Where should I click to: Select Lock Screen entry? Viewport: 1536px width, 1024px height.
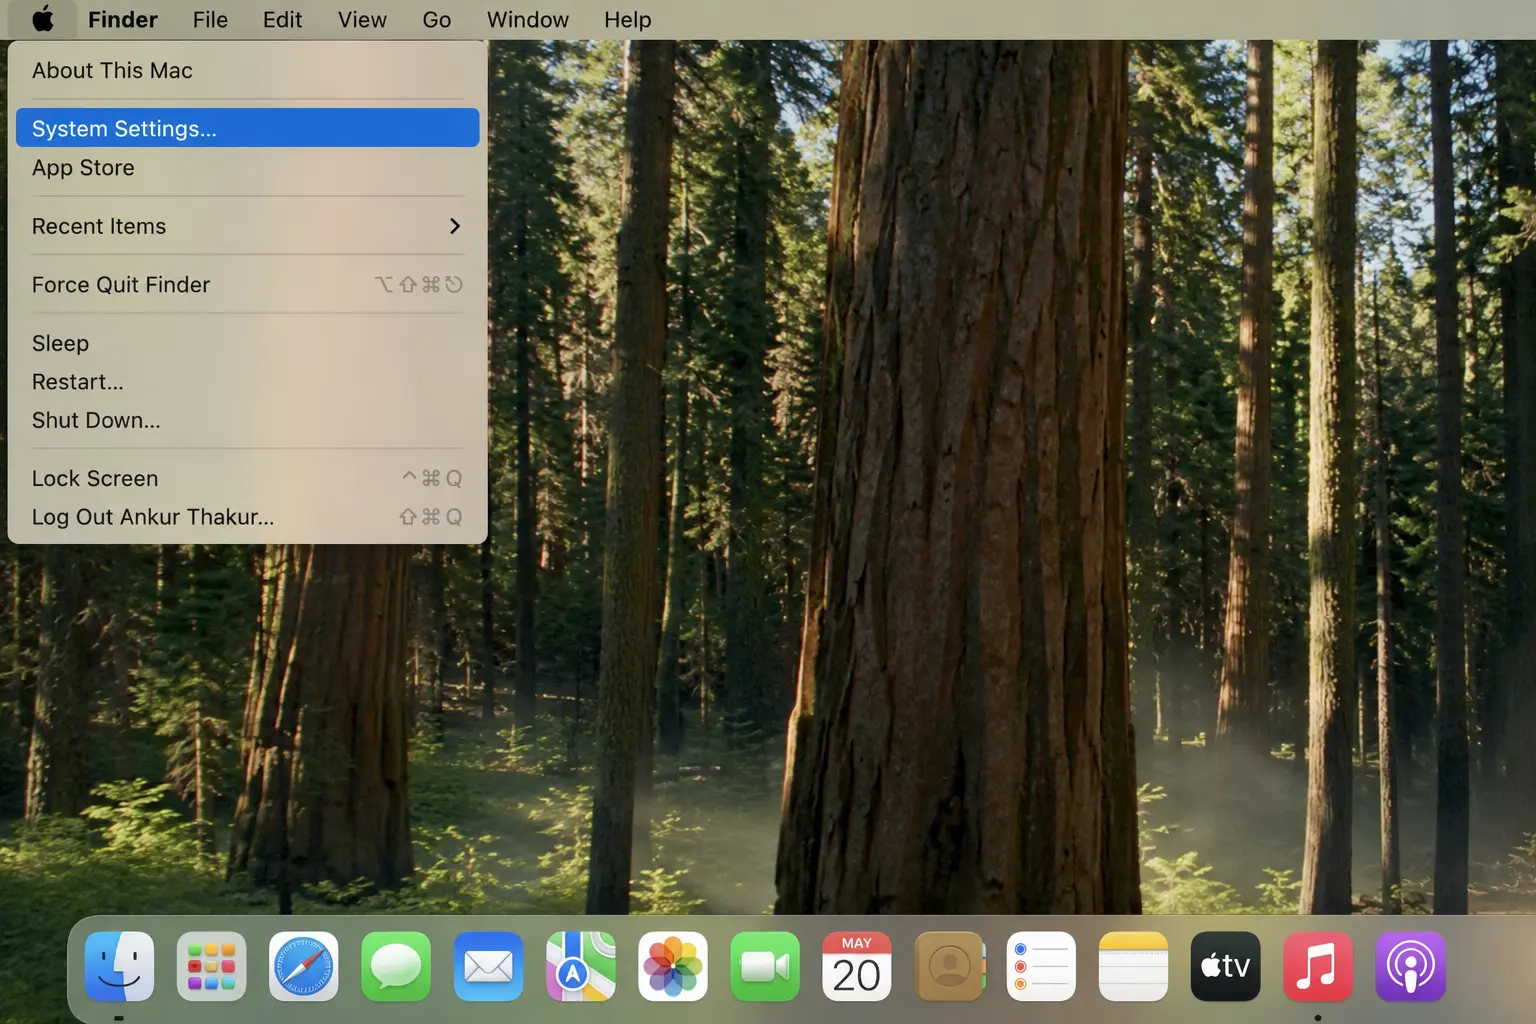[x=247, y=478]
